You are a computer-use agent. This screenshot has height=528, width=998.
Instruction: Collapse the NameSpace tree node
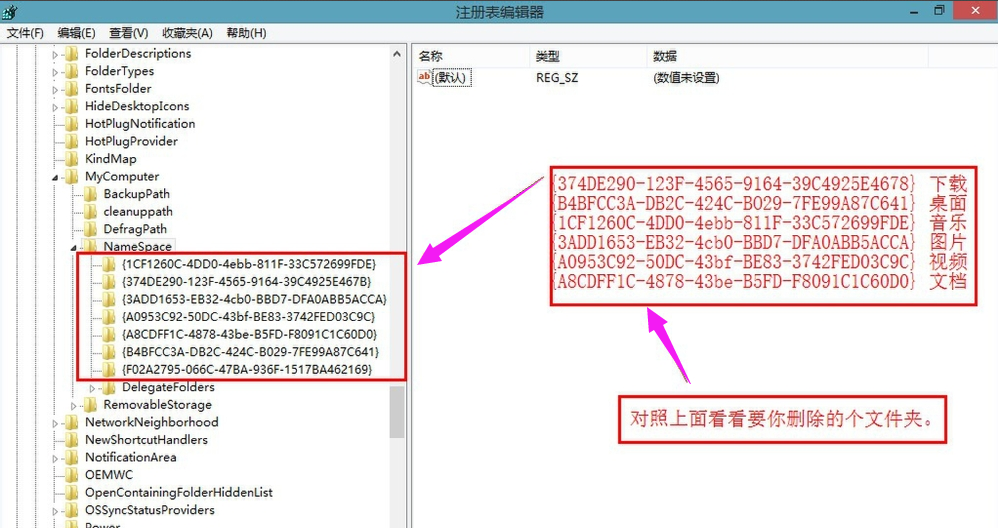click(74, 247)
